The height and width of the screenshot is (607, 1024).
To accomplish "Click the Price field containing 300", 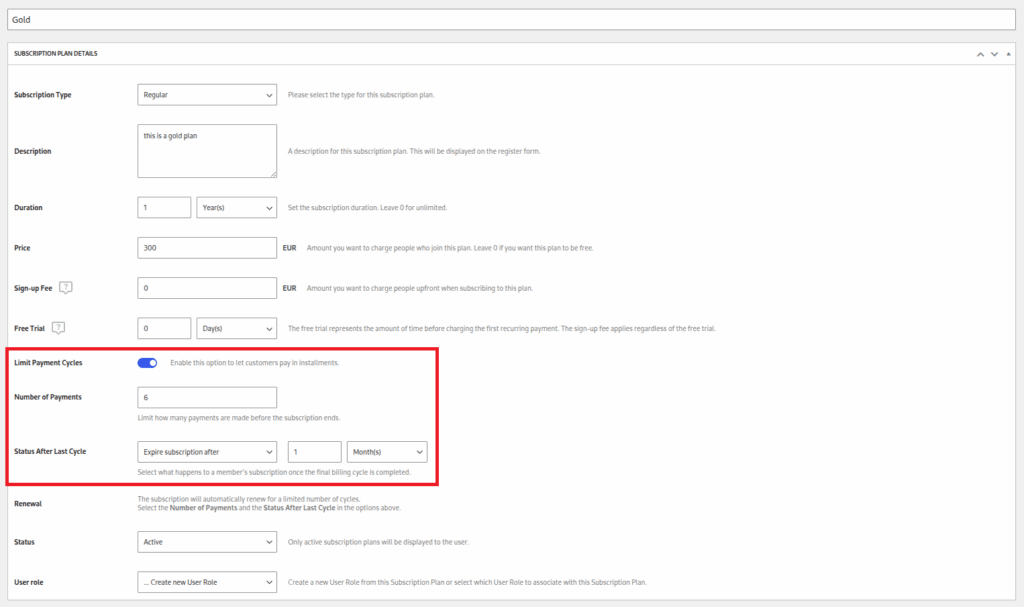I will click(207, 248).
